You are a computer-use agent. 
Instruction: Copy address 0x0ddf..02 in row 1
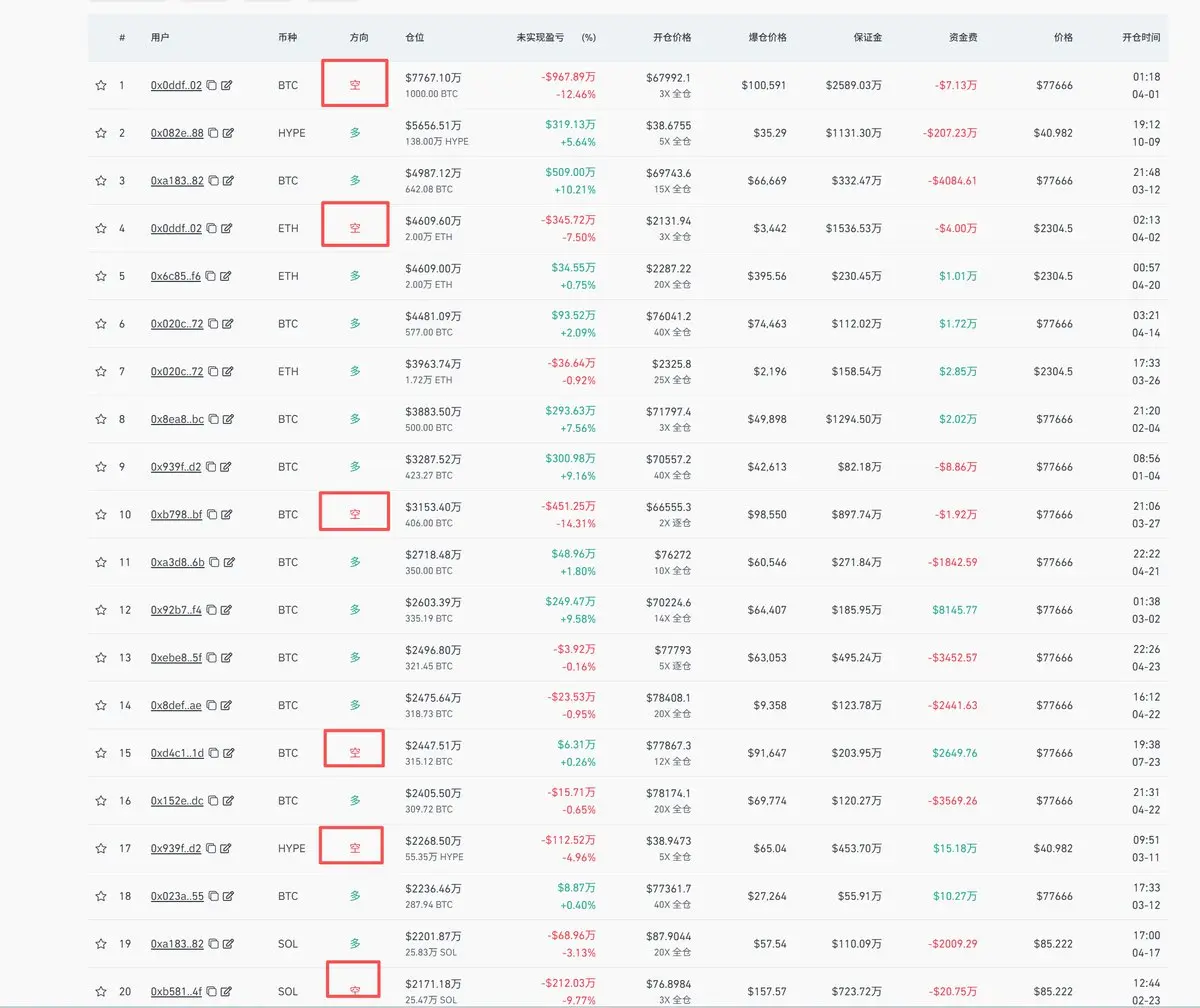212,86
